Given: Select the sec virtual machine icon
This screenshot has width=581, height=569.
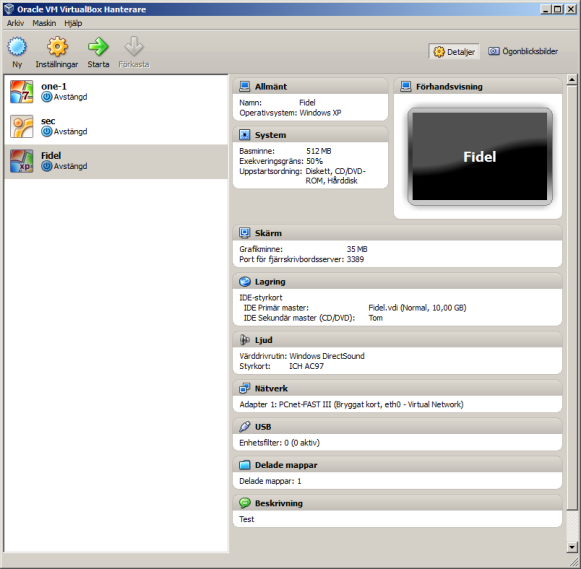Looking at the screenshot, I should [x=21, y=126].
